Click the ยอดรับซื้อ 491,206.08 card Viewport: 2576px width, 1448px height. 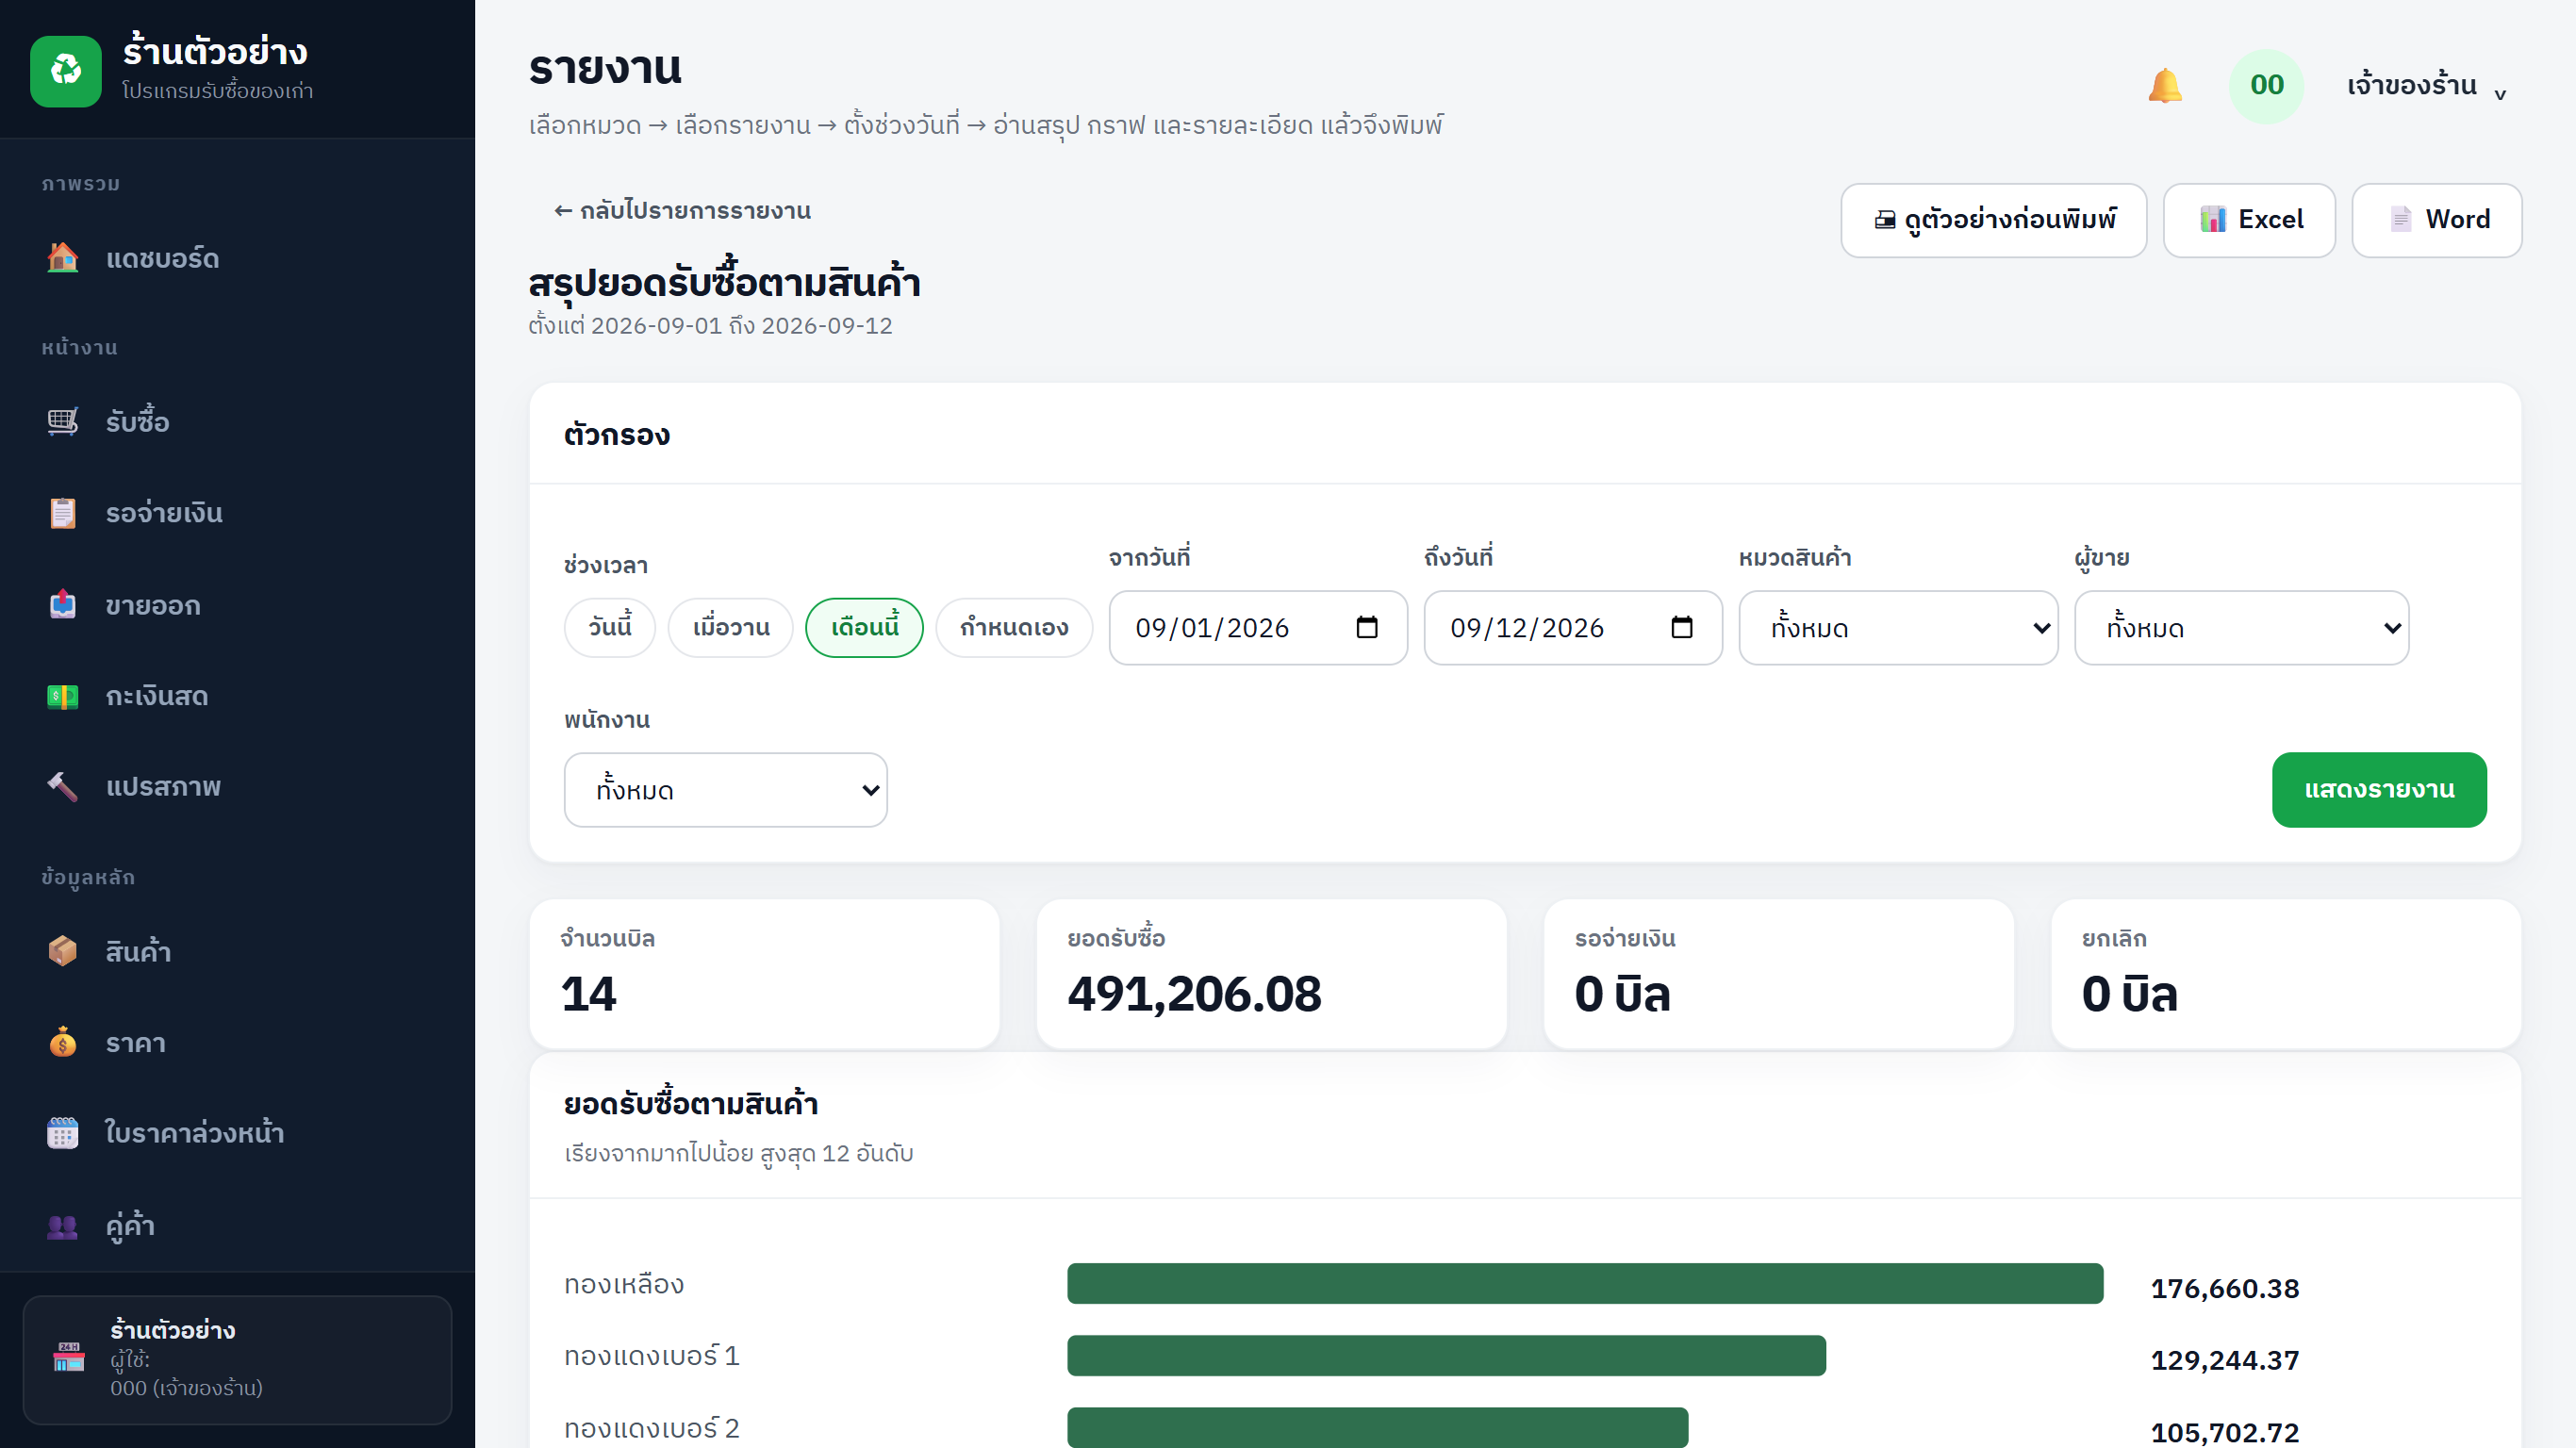[x=1271, y=974]
